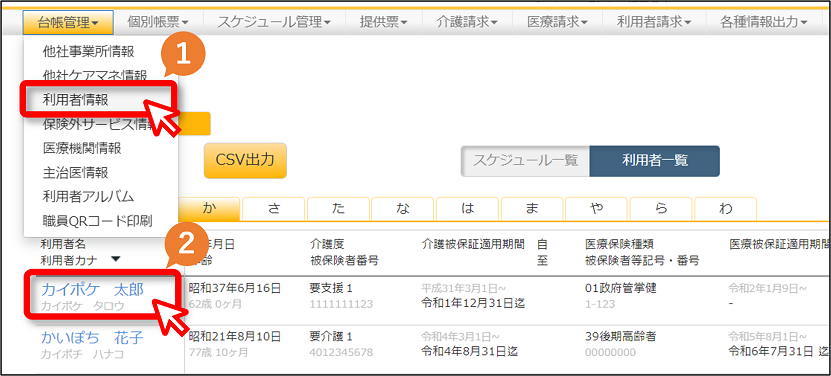831x376 pixels.
Task: Open the スケジュール管理 menu
Action: pyautogui.click(x=274, y=22)
